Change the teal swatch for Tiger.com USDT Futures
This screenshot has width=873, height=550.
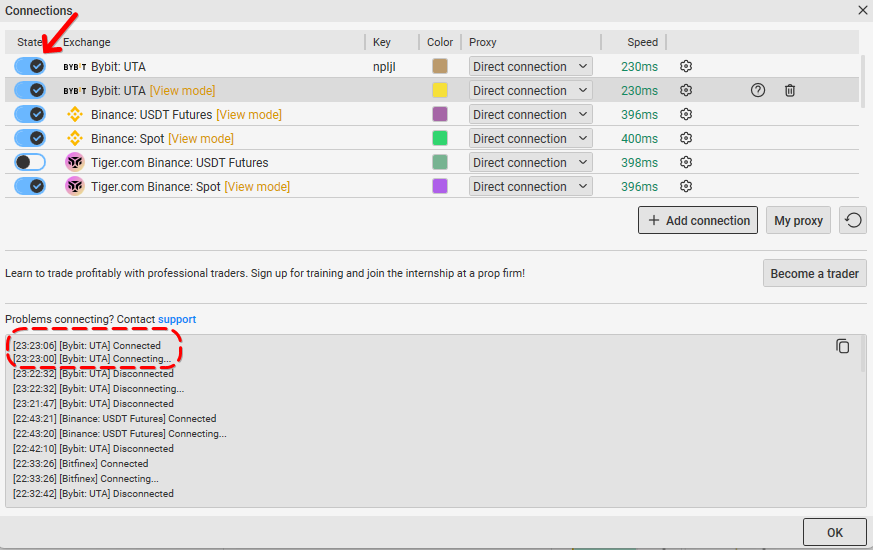(x=440, y=162)
